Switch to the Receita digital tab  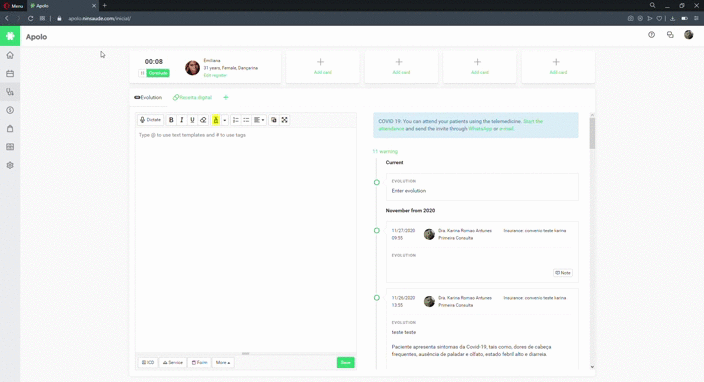tap(192, 97)
